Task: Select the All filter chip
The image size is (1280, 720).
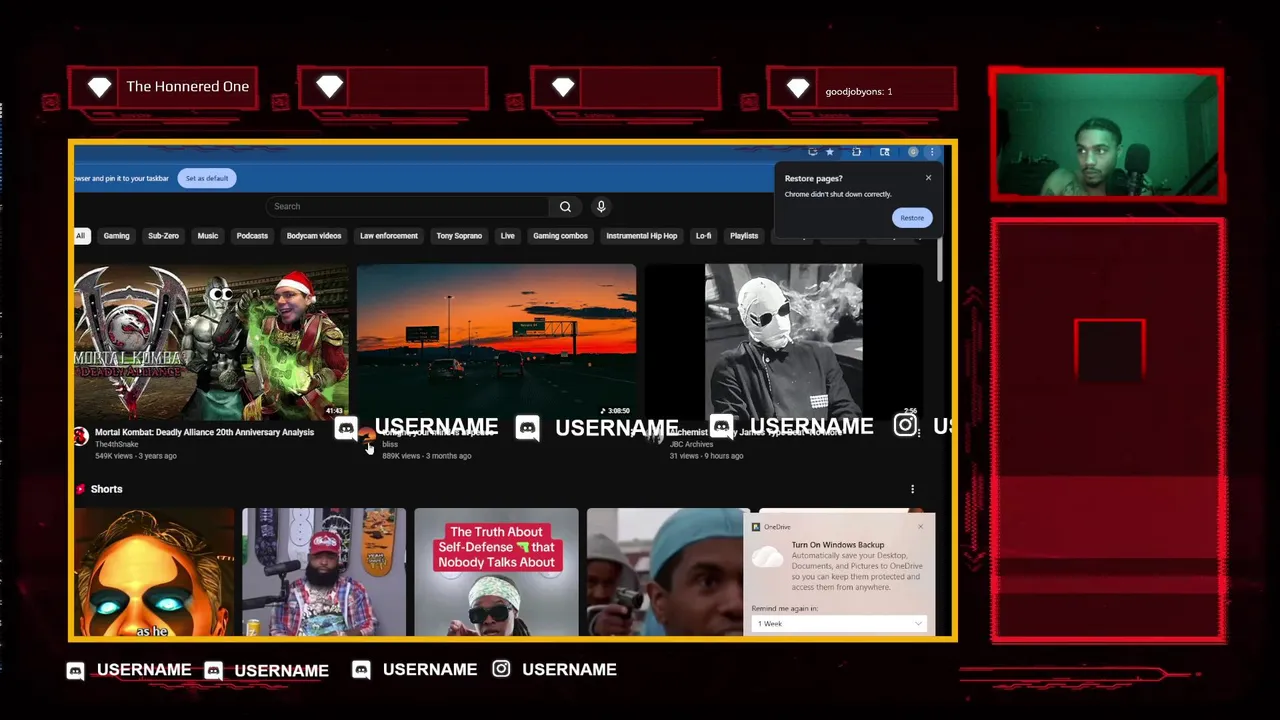Action: click(81, 236)
